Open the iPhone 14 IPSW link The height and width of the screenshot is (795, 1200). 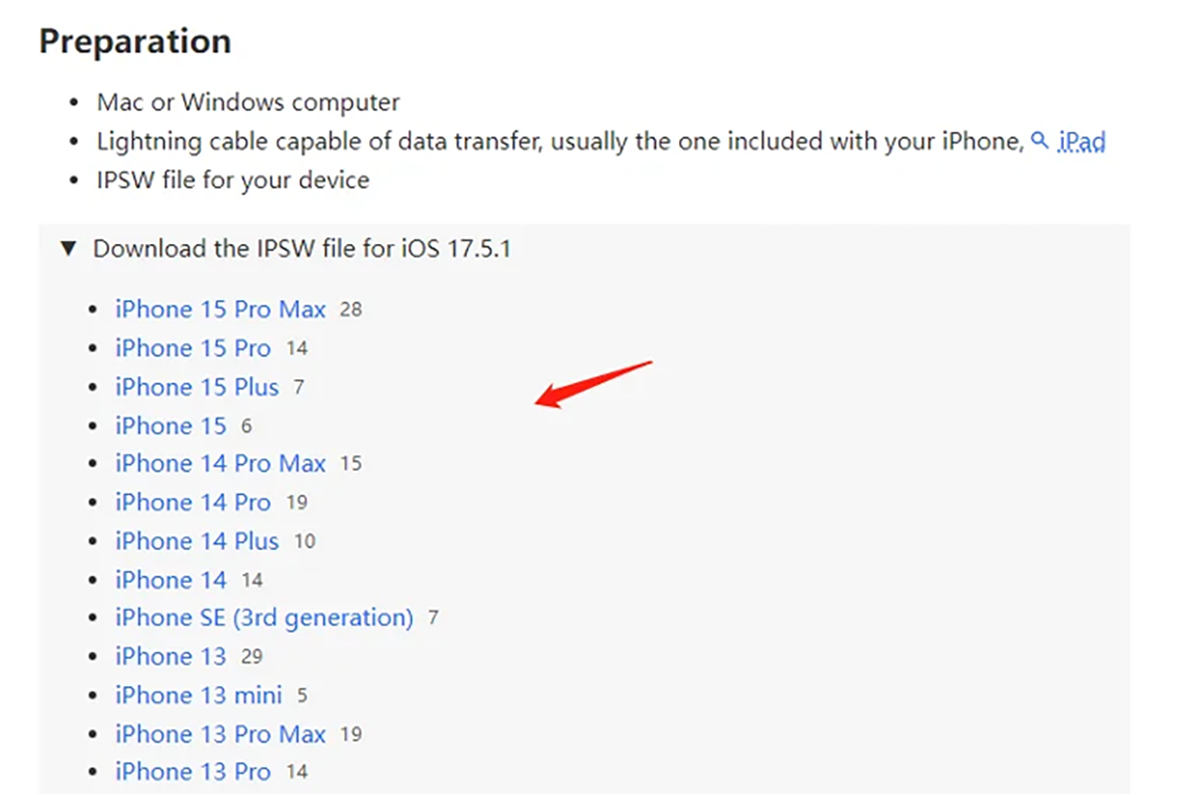[x=170, y=579]
